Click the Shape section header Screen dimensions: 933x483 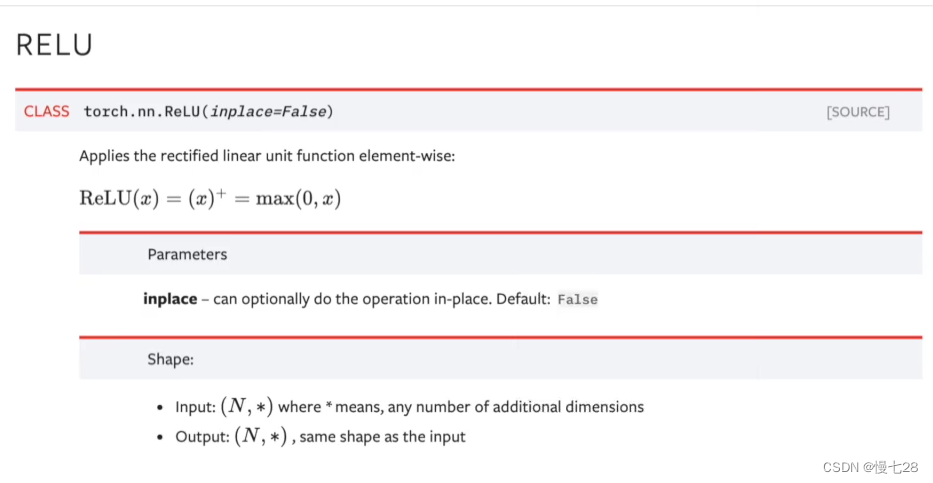[171, 359]
